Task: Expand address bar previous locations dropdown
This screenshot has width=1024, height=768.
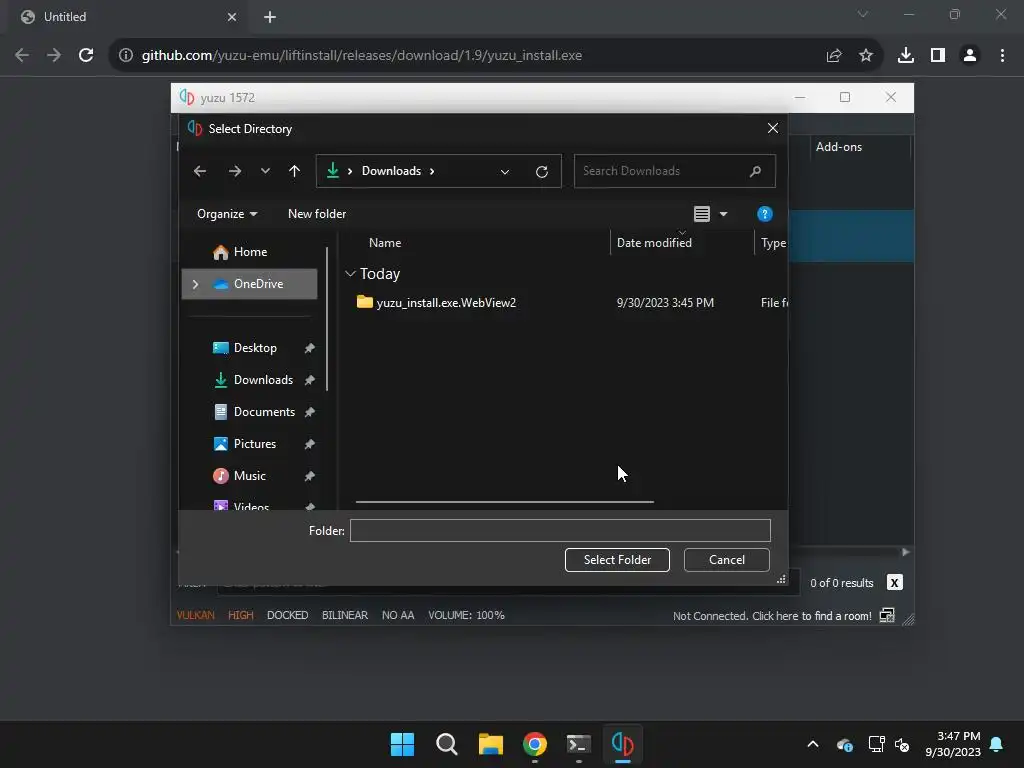Action: click(505, 172)
